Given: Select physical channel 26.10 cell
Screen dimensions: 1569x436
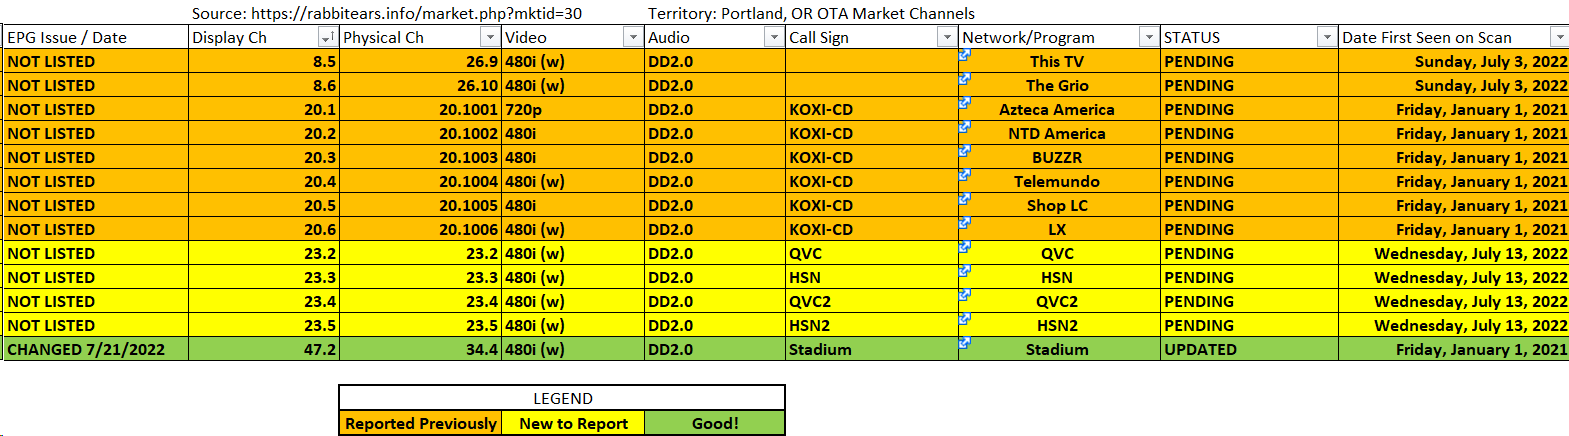Looking at the screenshot, I should click(x=420, y=85).
